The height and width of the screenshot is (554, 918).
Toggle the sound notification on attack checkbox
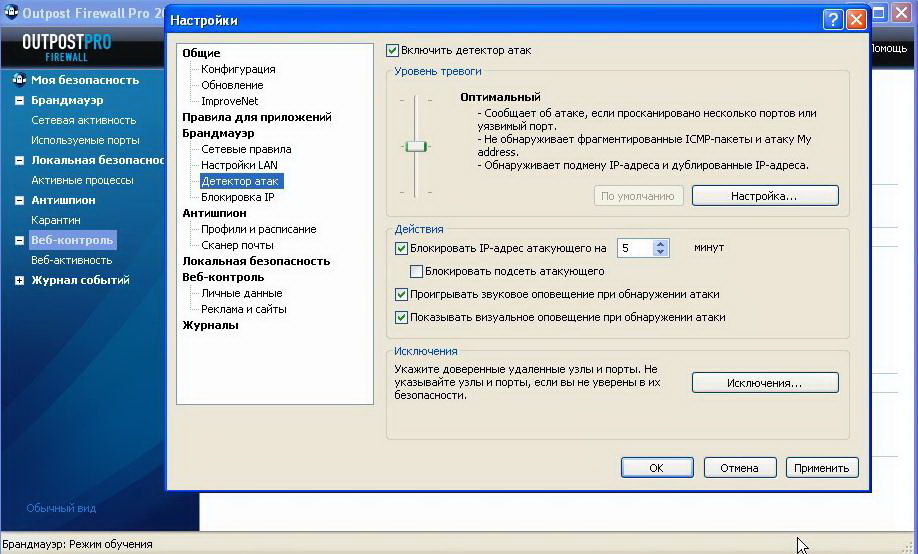(402, 295)
